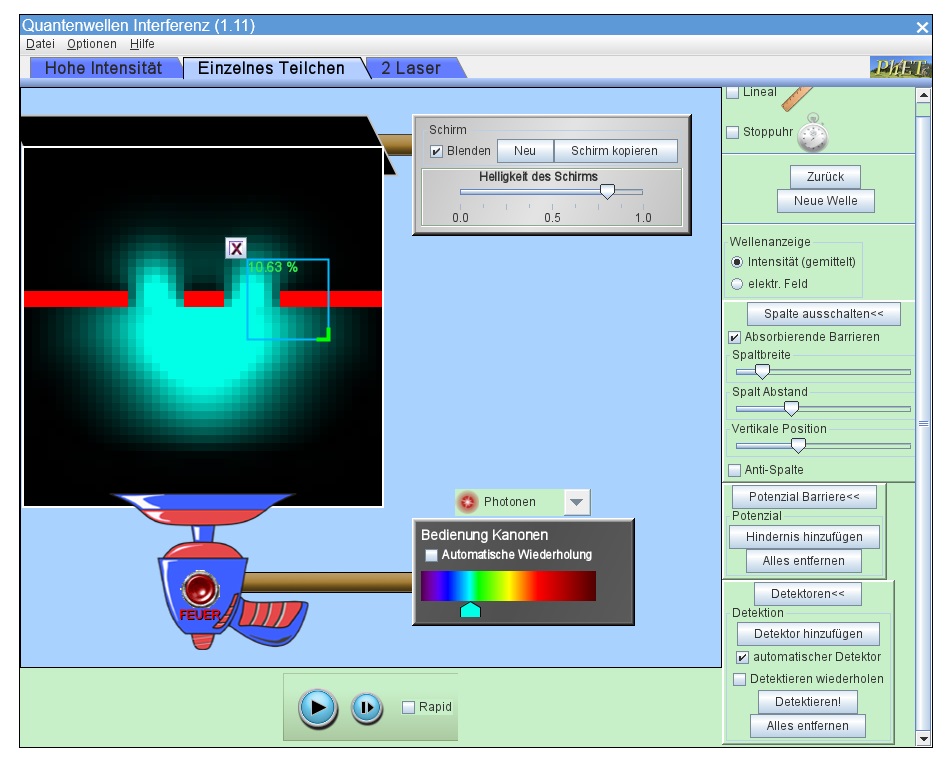Click the Neue Welle button

tap(826, 201)
